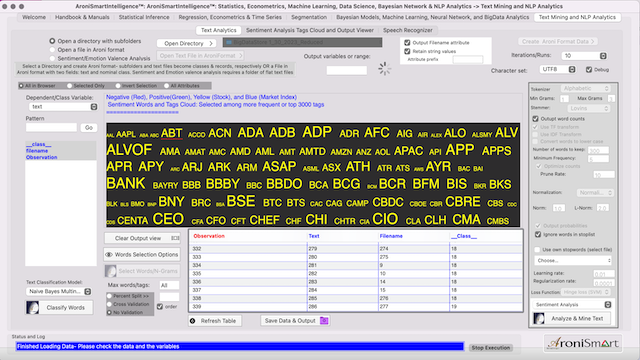The image size is (640, 360).
Task: Click the Go button beside Pattern
Action: tap(89, 128)
